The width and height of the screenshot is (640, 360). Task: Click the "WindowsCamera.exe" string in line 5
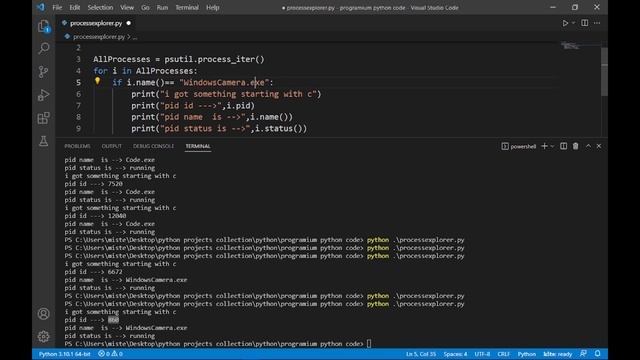coord(224,82)
